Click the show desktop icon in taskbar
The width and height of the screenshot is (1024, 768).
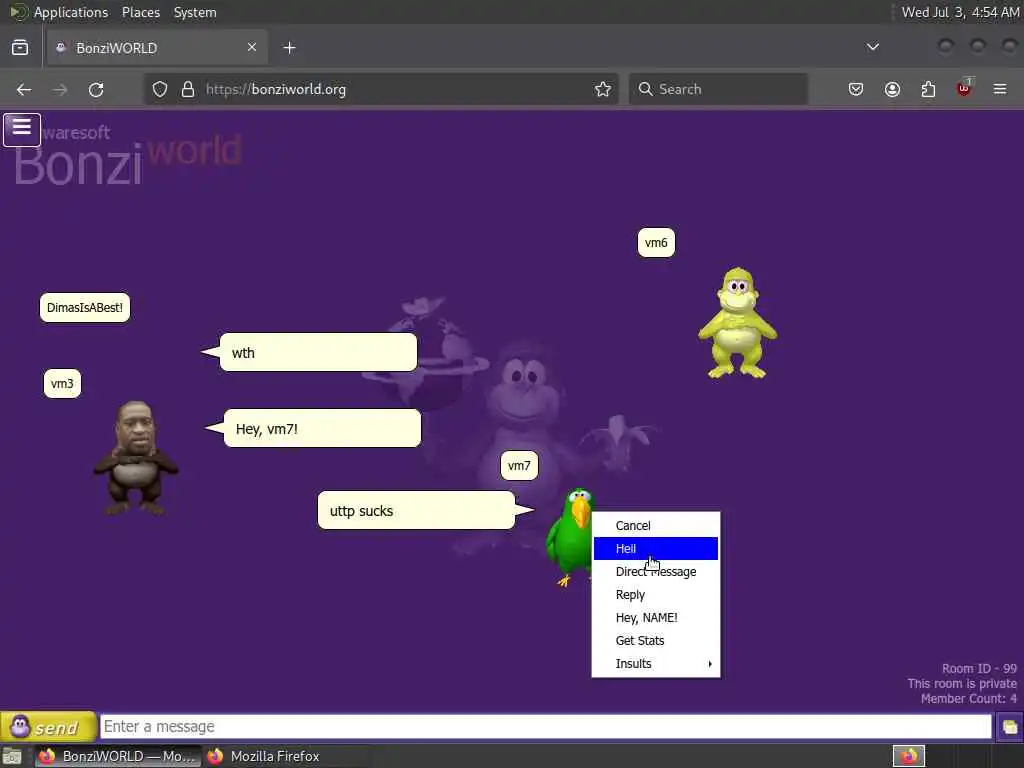(x=12, y=756)
